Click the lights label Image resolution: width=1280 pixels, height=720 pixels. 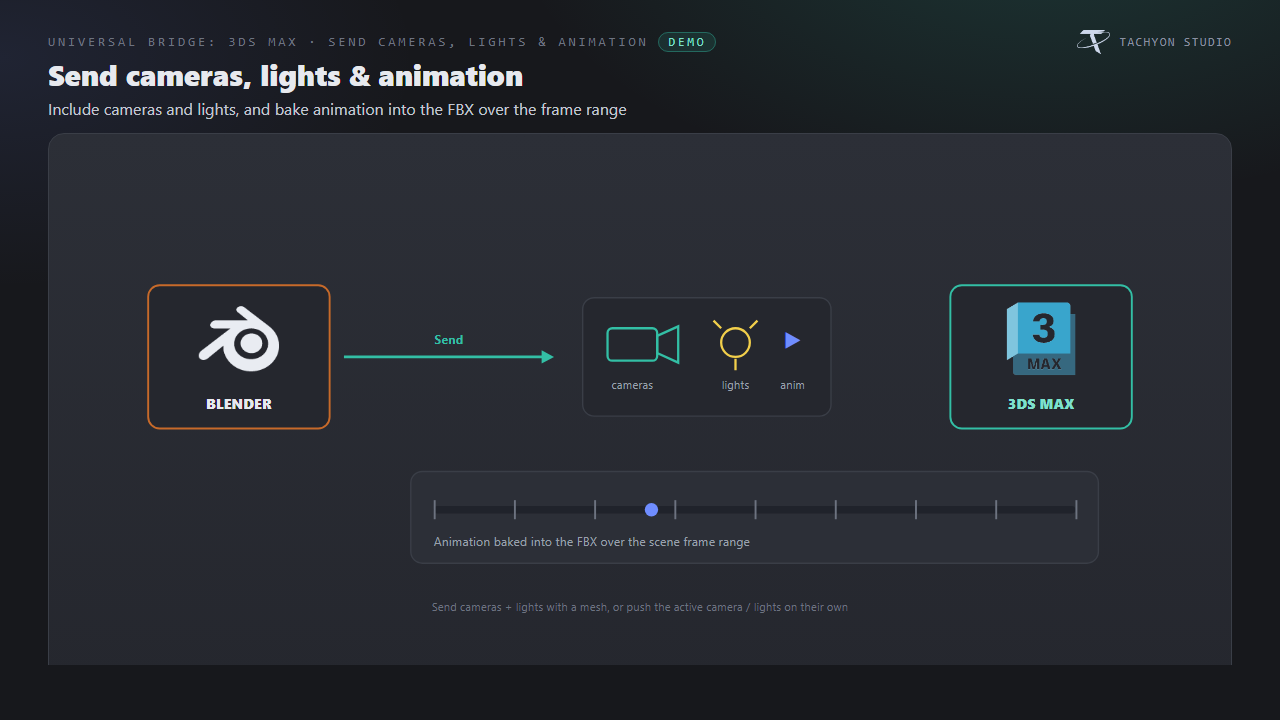(x=735, y=385)
